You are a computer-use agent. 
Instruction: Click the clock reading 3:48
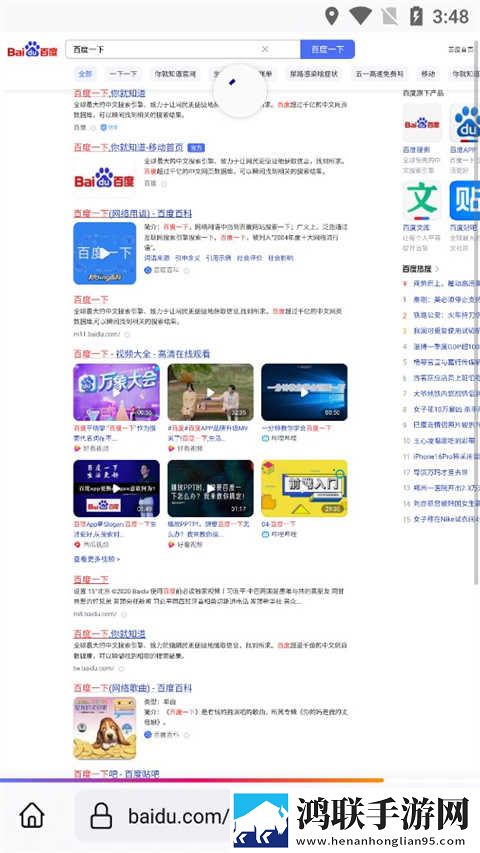451,16
